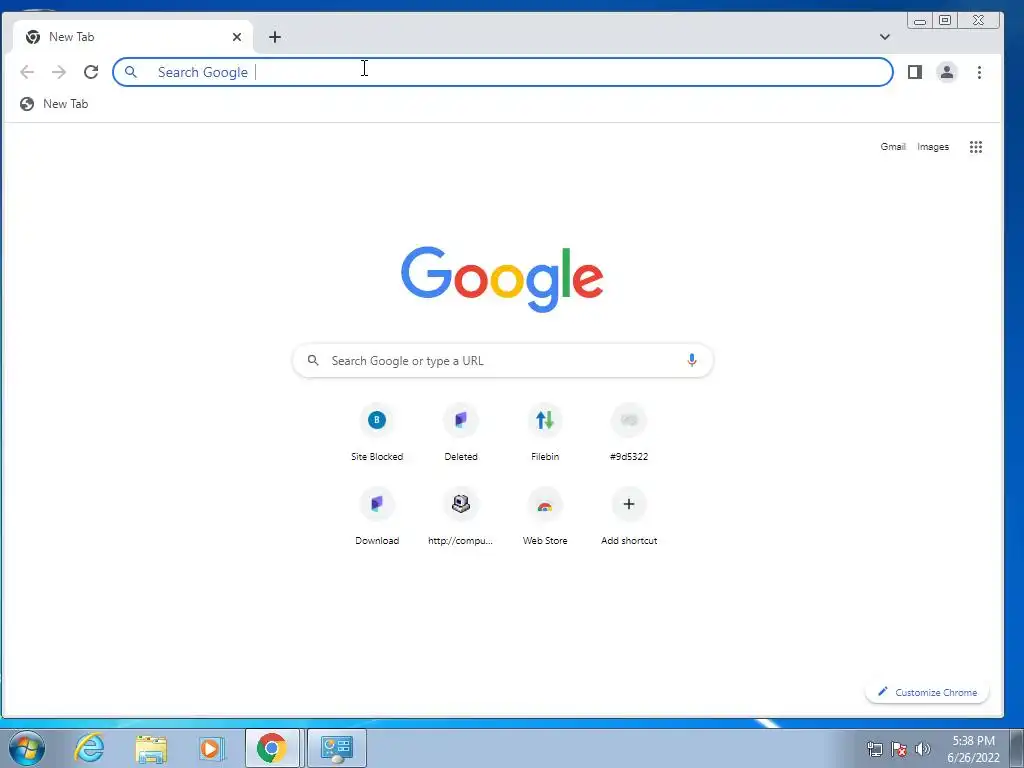Open Windows Explorer from the taskbar
This screenshot has width=1024, height=768.
click(151, 748)
